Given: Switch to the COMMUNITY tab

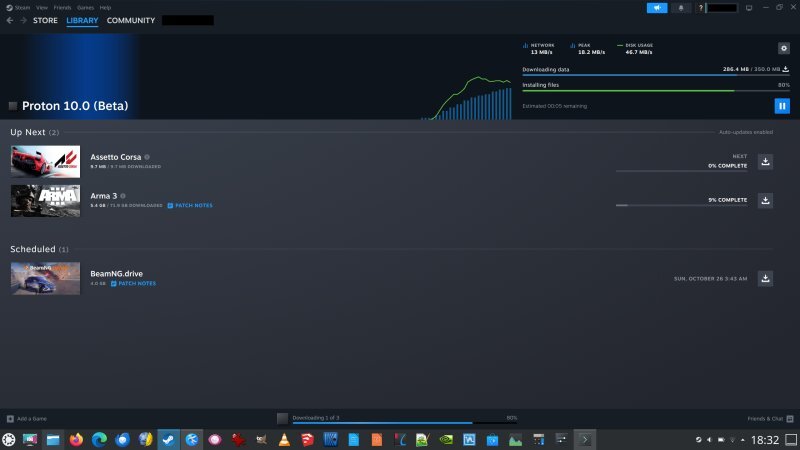Looking at the screenshot, I should tap(131, 20).
